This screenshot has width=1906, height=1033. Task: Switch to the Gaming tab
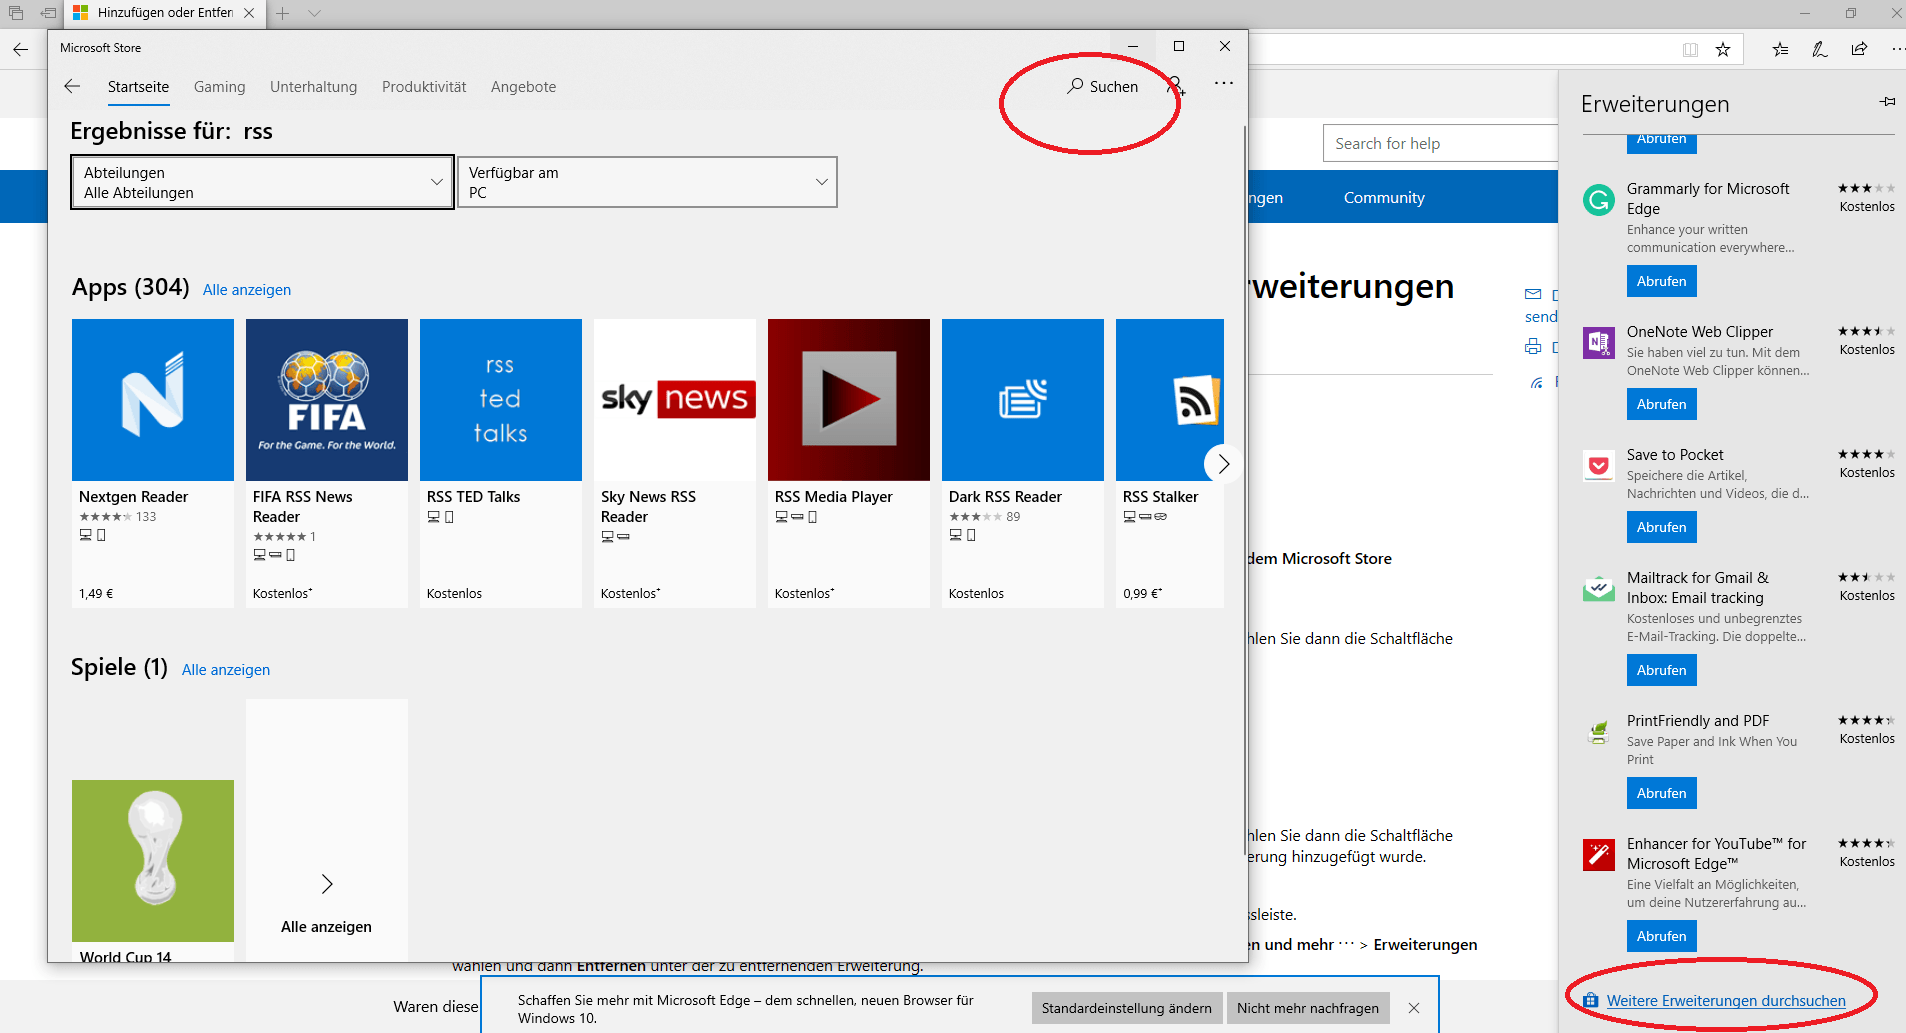pyautogui.click(x=219, y=87)
